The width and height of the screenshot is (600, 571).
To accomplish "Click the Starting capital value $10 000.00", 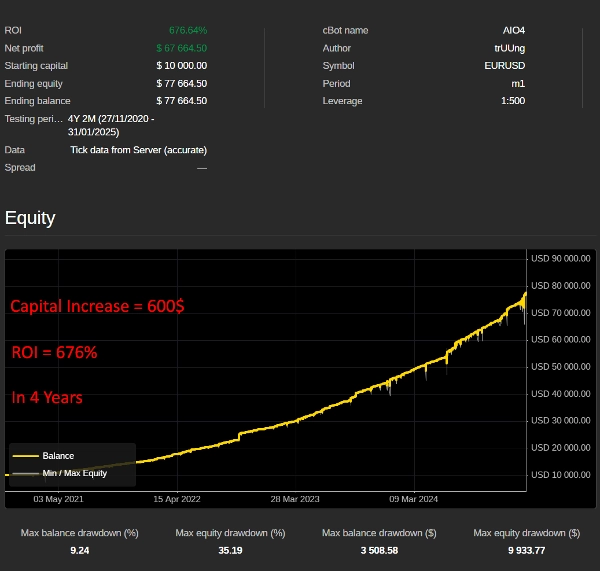I will [182, 66].
